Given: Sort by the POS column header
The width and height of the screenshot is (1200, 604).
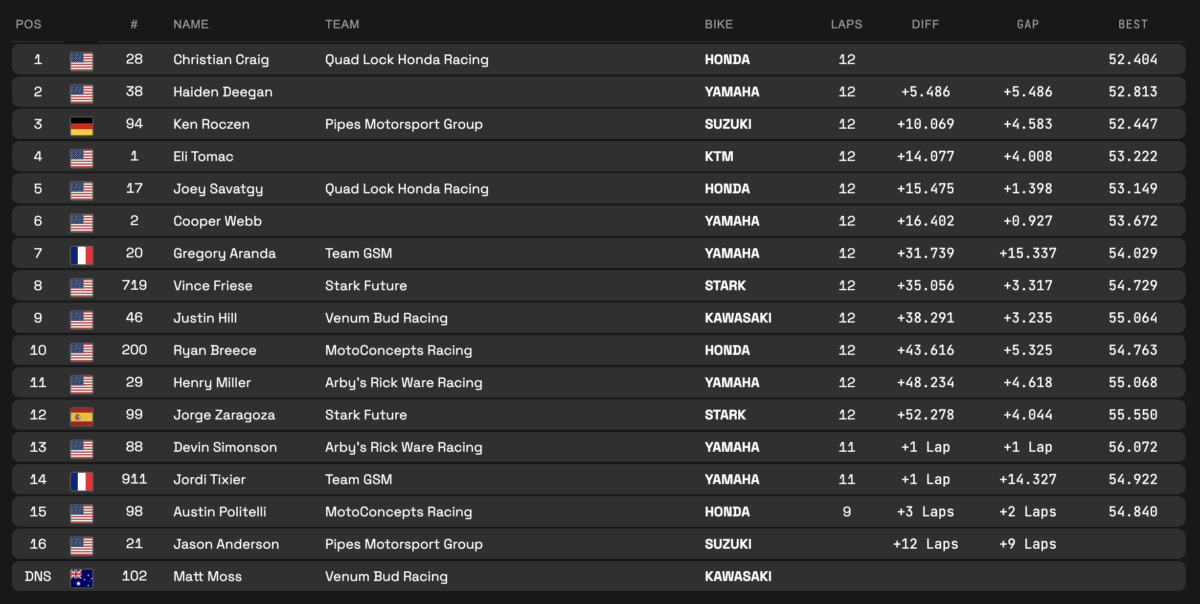Looking at the screenshot, I should click(x=27, y=24).
